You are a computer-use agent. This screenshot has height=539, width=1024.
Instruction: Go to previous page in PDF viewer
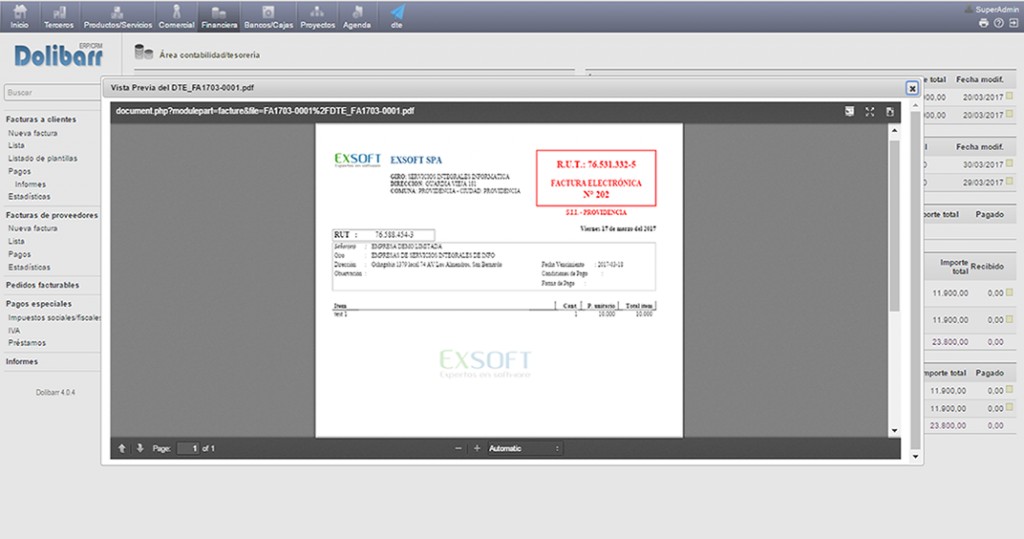[x=122, y=448]
